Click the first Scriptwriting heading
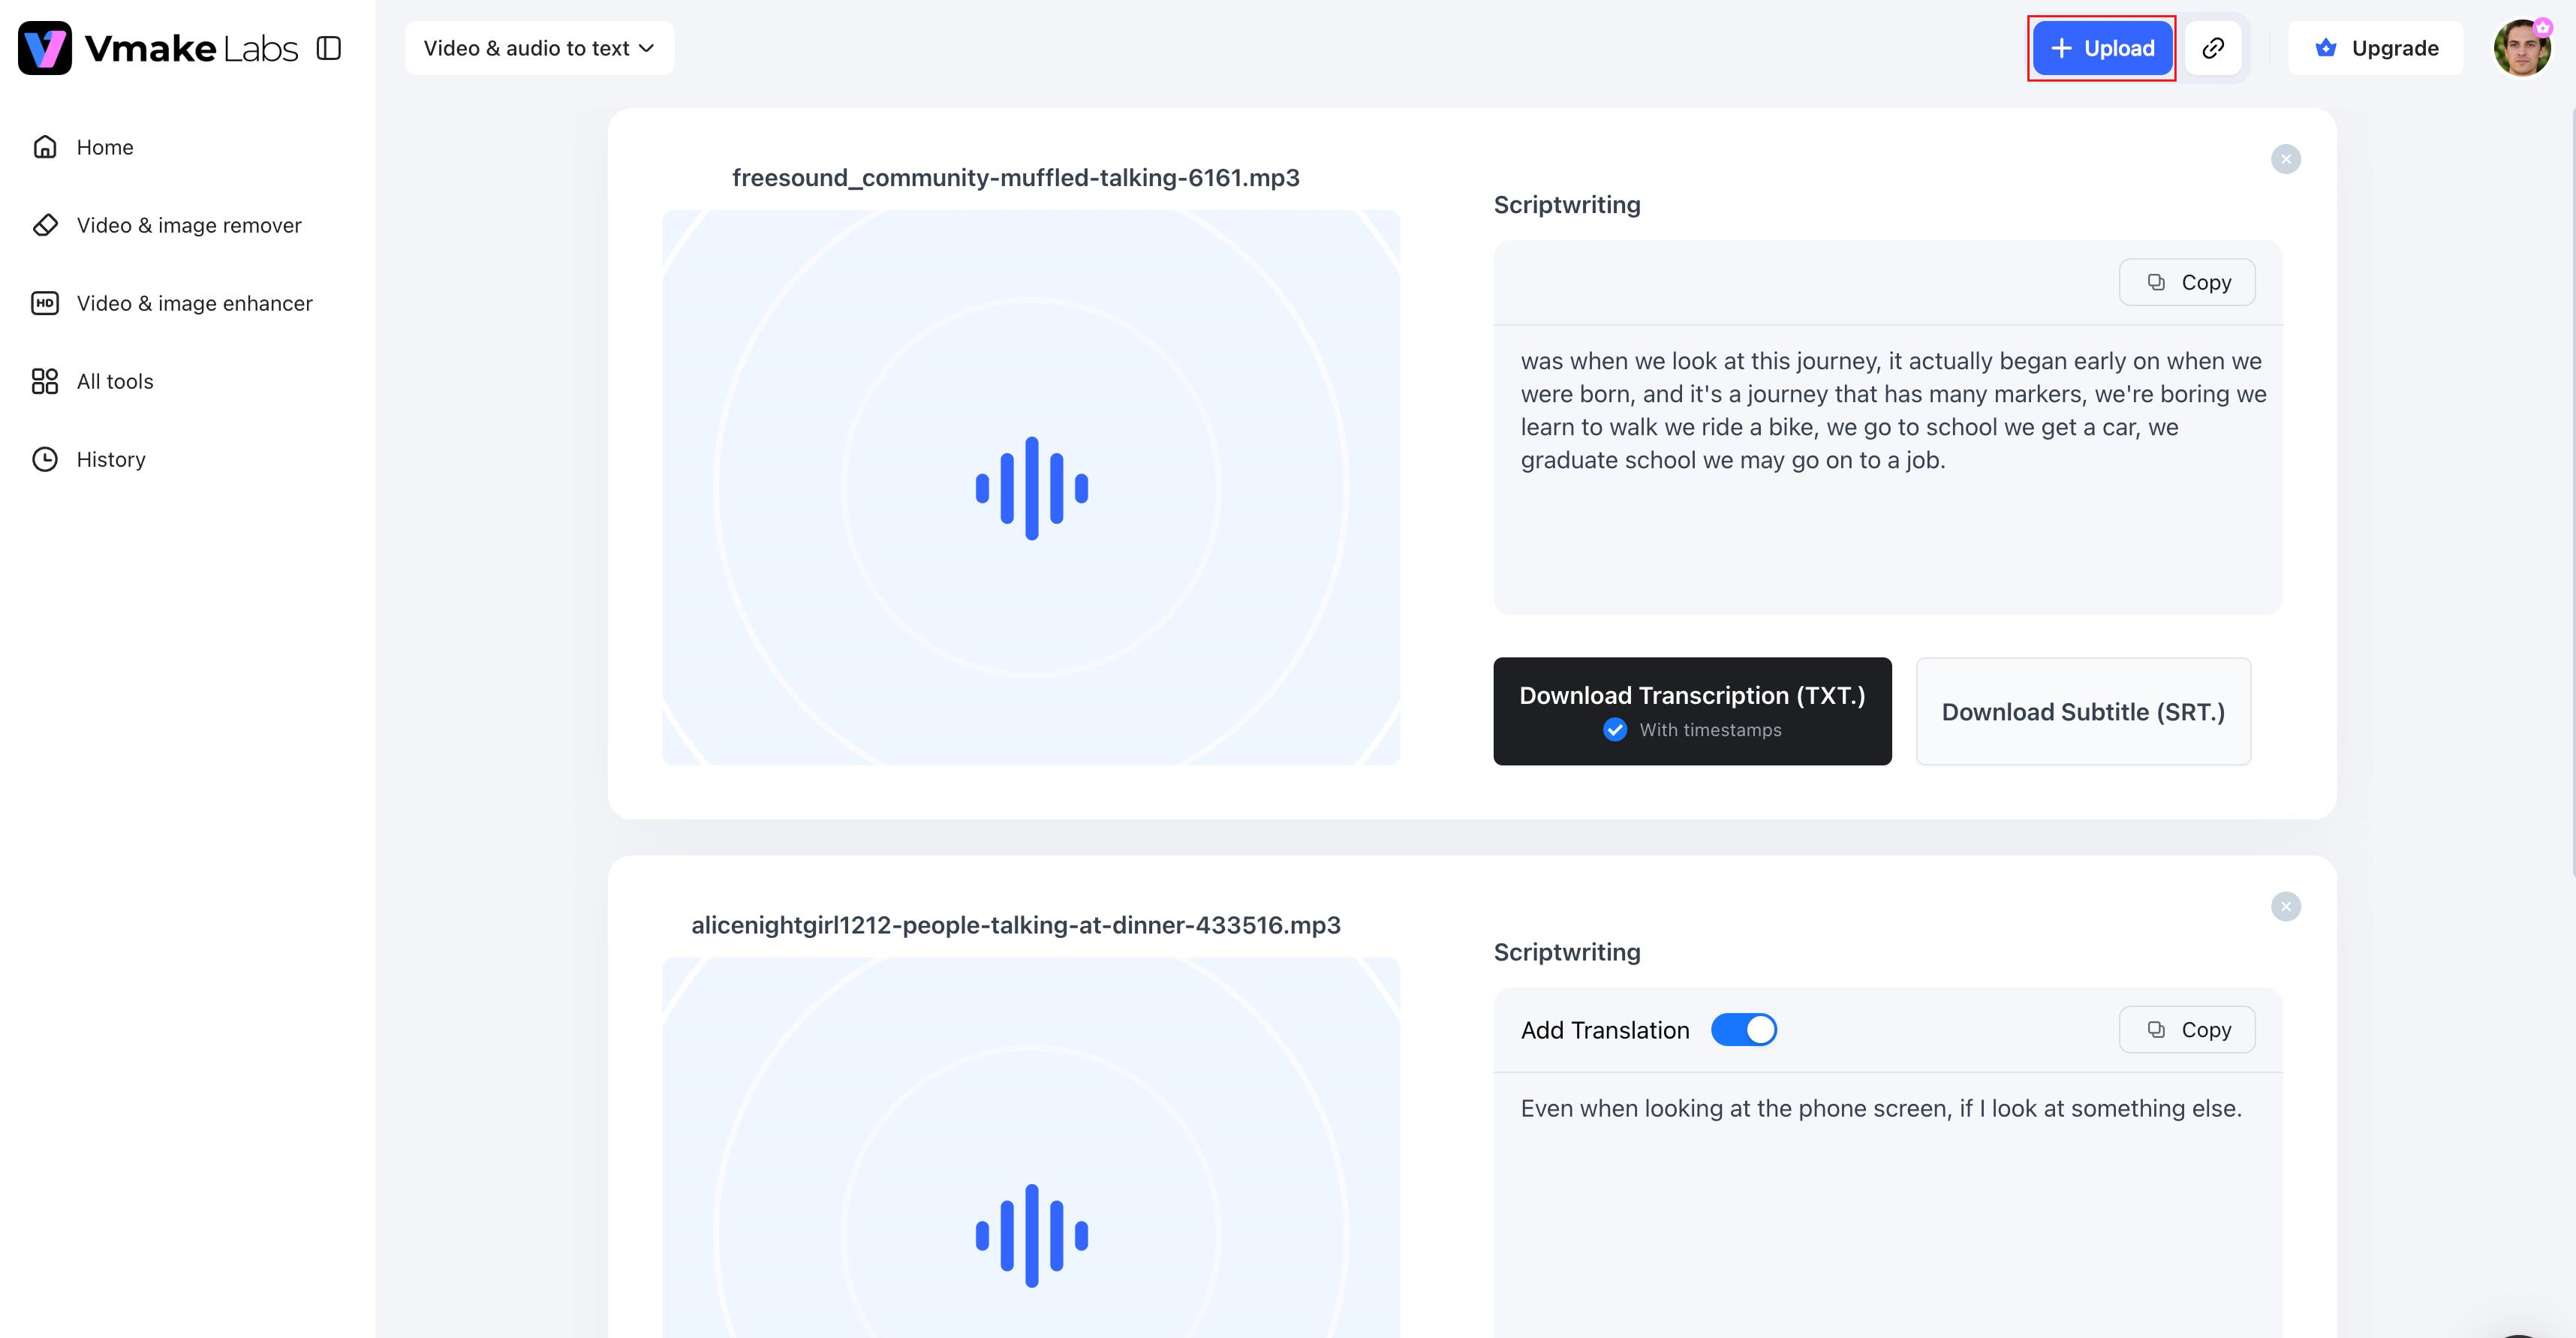This screenshot has width=2576, height=1338. pyautogui.click(x=1567, y=205)
